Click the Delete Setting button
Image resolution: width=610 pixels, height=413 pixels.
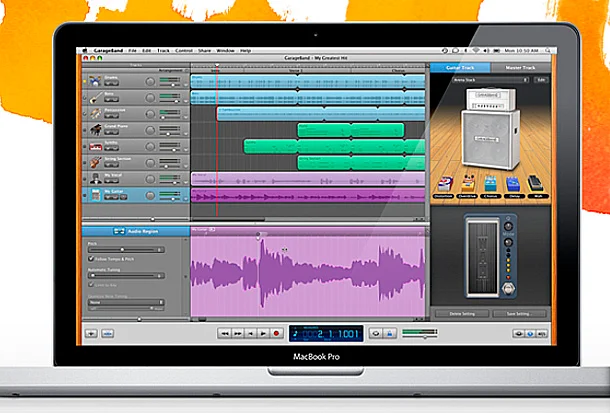[462, 313]
